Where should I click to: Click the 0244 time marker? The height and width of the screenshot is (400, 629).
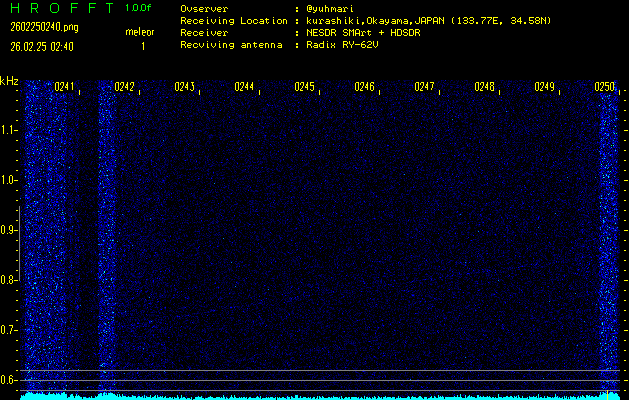244,87
